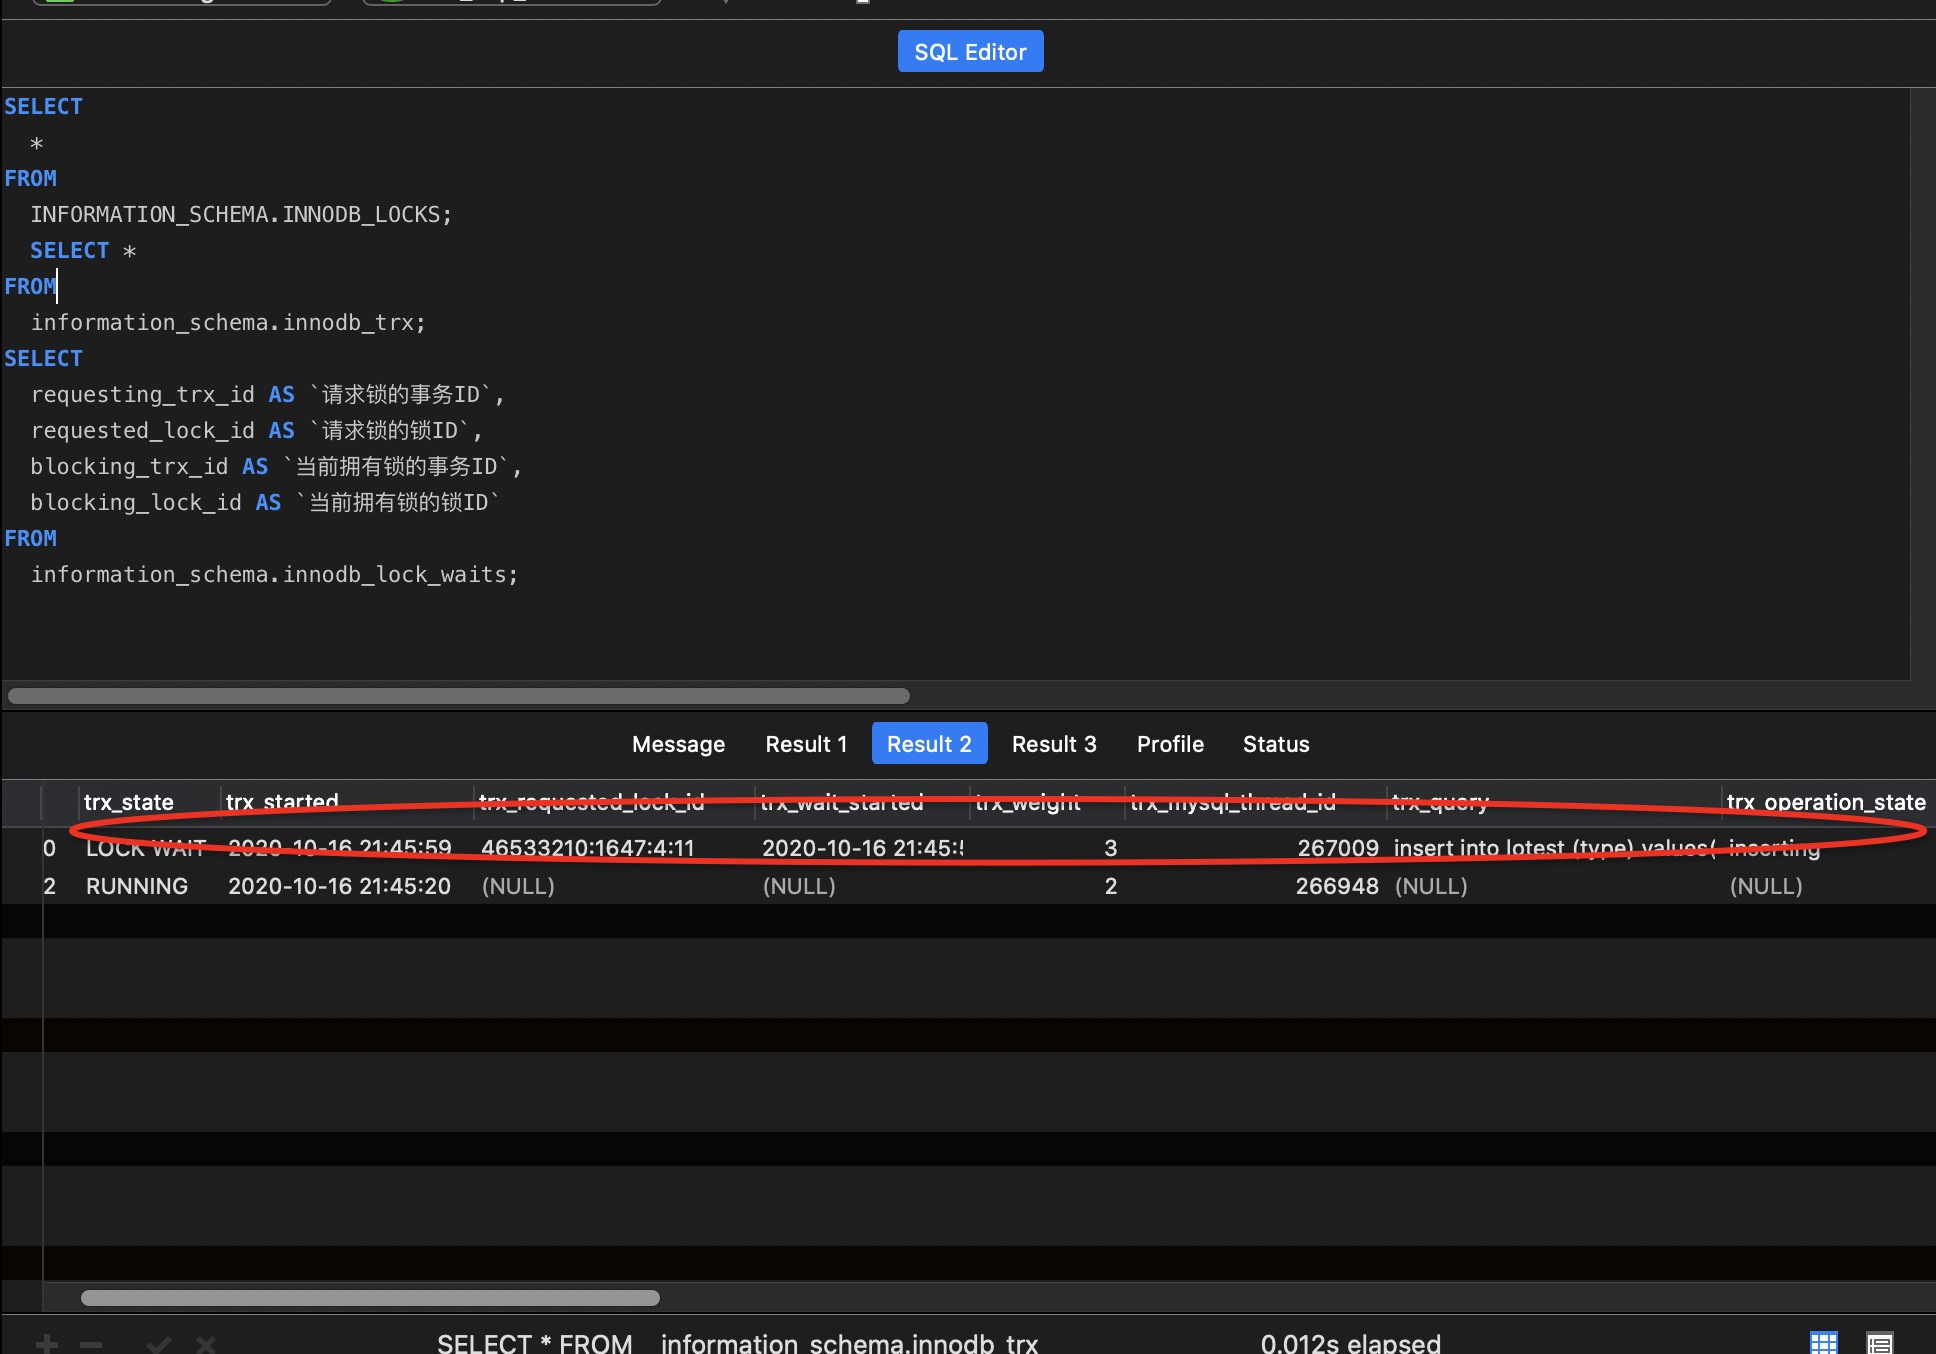Switch to Result 1 tab
Viewport: 1936px width, 1354px height.
point(806,744)
